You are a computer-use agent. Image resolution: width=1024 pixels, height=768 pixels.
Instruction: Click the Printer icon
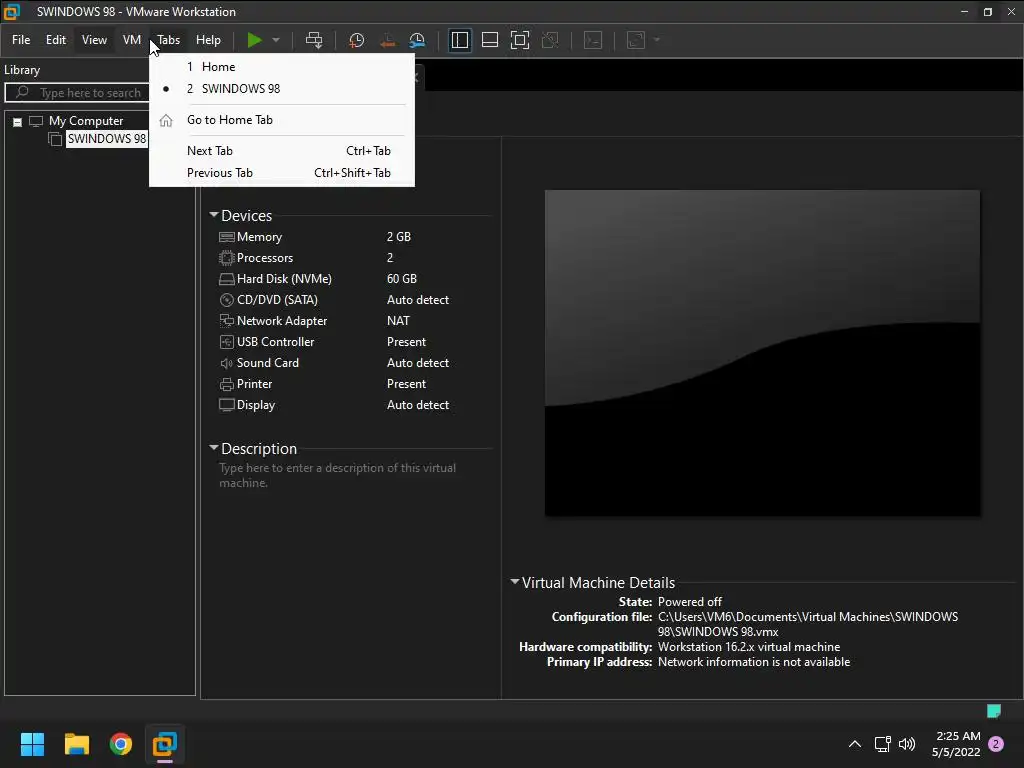(x=227, y=384)
